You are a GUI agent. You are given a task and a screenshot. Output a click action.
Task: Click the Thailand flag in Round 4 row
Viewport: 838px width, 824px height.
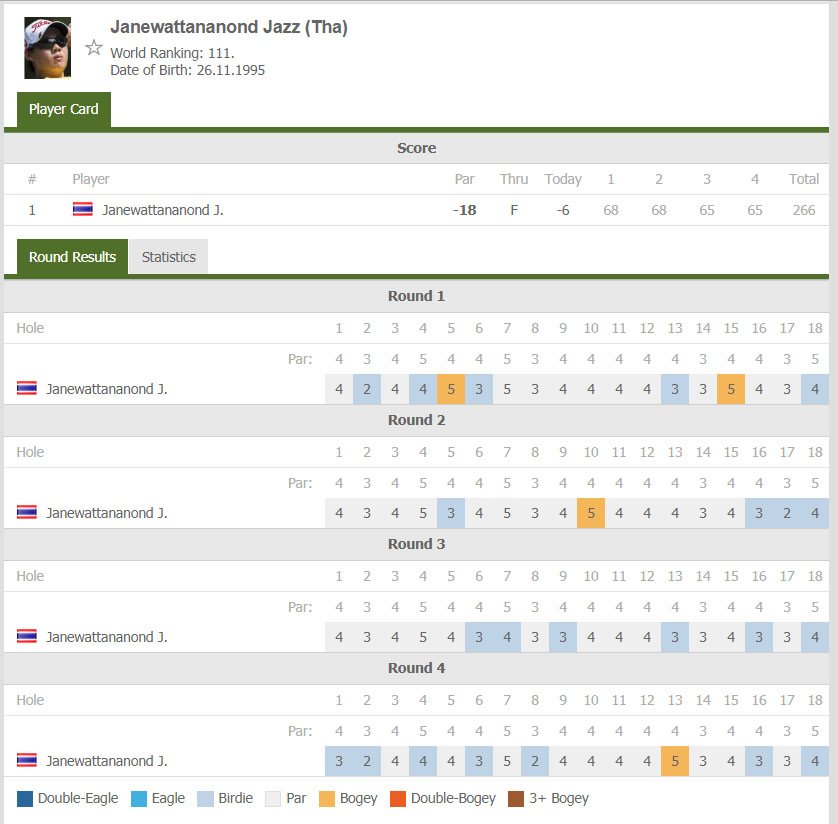point(27,760)
